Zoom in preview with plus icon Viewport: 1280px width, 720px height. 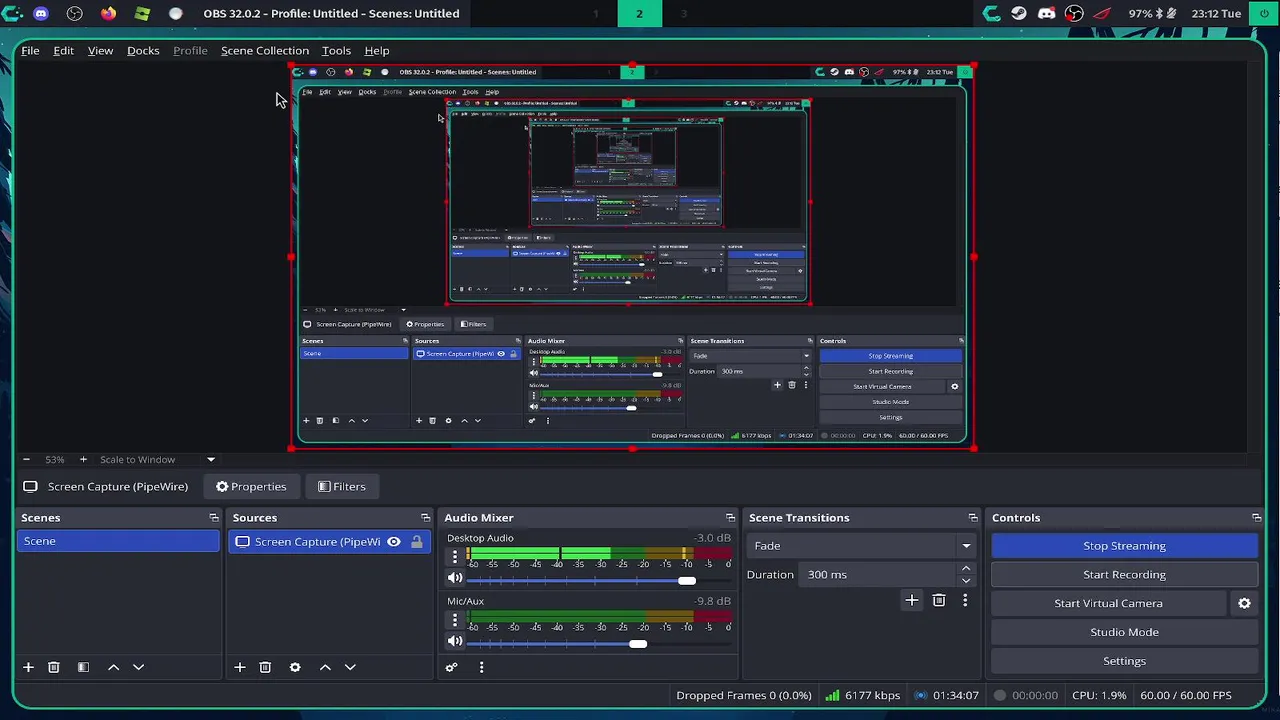coord(83,459)
